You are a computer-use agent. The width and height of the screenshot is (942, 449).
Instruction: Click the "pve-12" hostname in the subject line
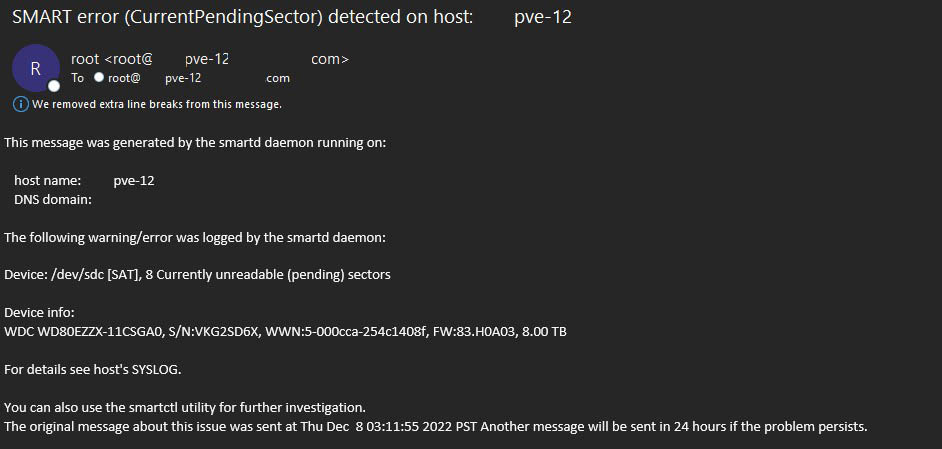pyautogui.click(x=542, y=17)
